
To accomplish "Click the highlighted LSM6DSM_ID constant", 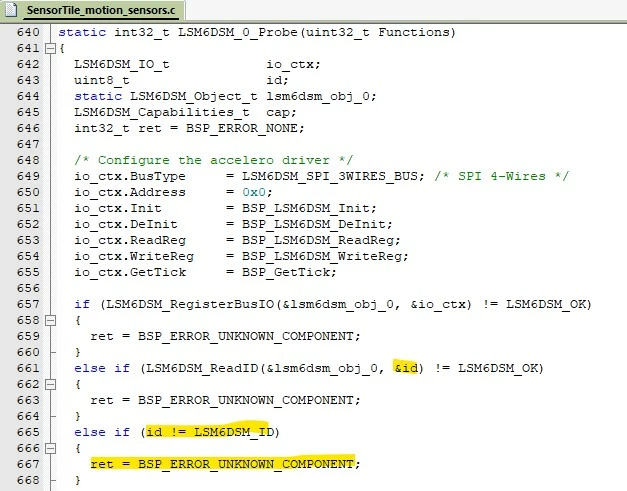I will [234, 432].
